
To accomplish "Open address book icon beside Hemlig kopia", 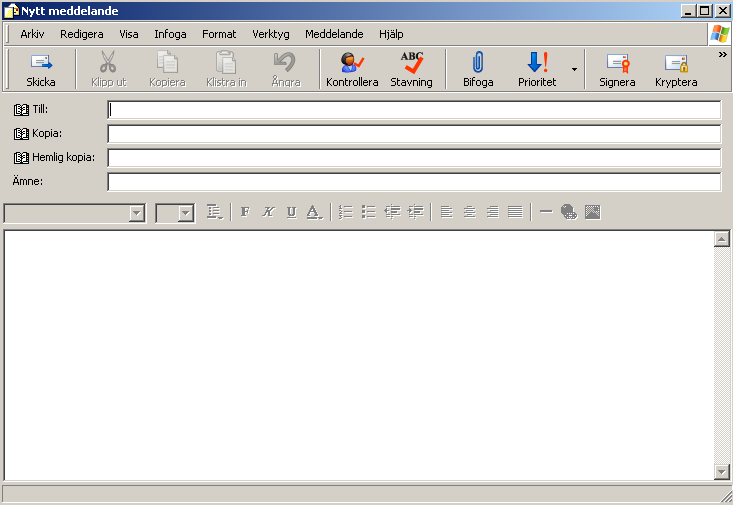I will tap(21, 158).
